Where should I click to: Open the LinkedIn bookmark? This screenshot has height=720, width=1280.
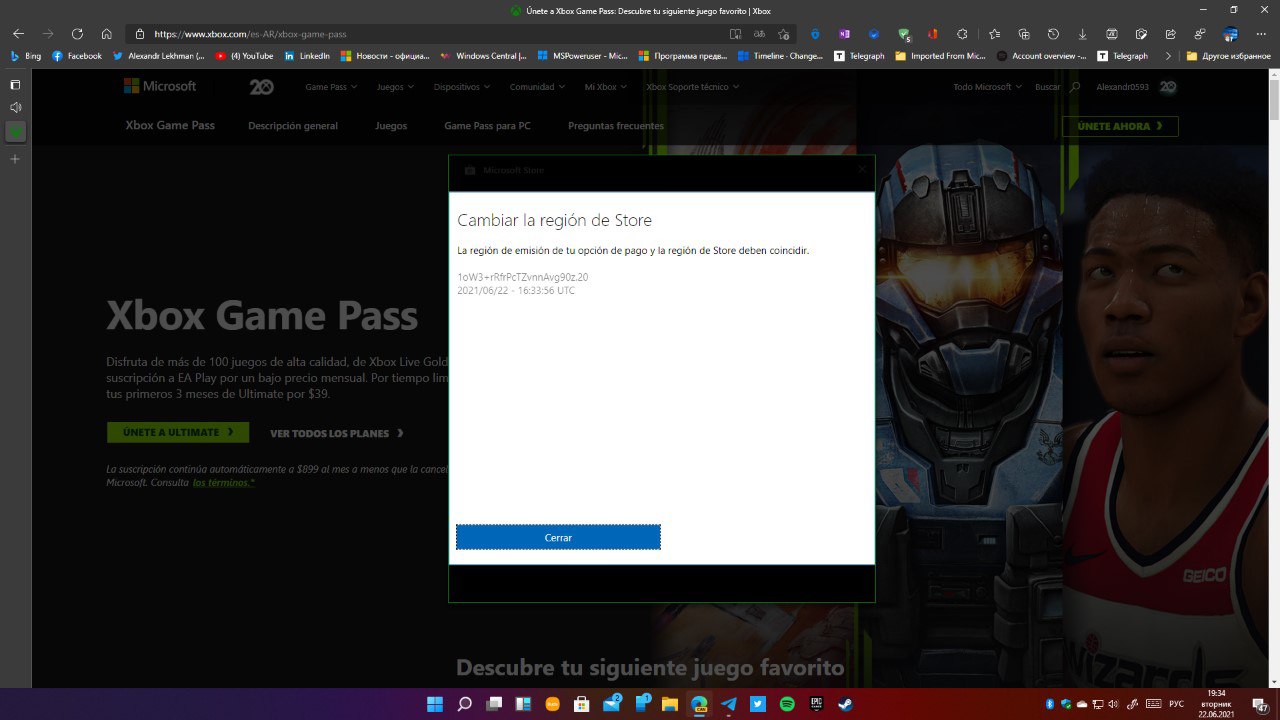pos(307,56)
